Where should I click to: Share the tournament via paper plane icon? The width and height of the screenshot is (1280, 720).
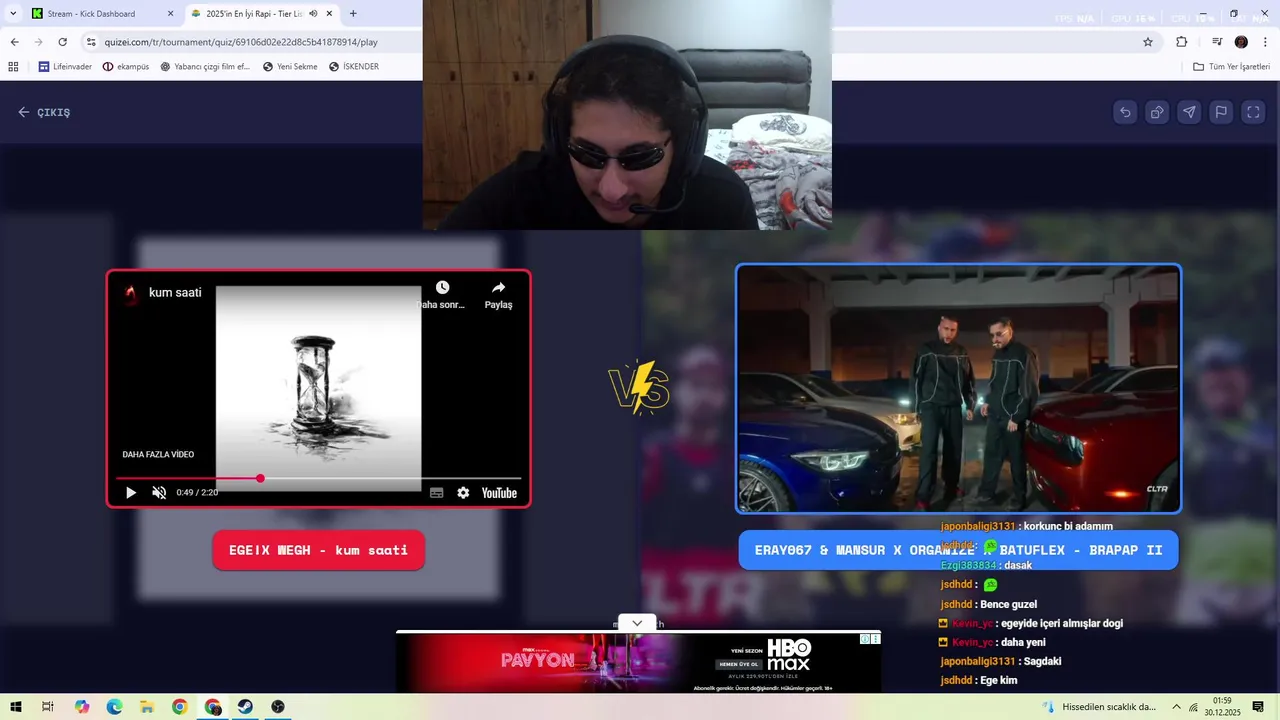pos(1189,112)
